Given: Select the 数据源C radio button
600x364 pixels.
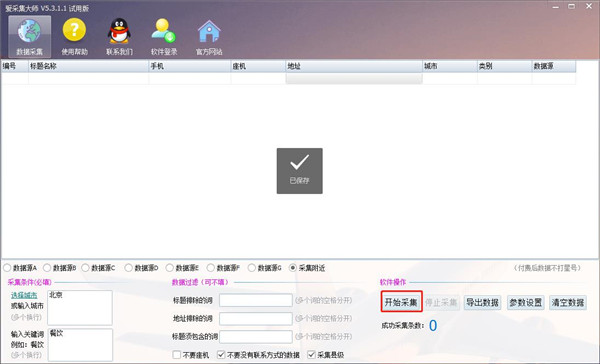Looking at the screenshot, I should pos(85,268).
